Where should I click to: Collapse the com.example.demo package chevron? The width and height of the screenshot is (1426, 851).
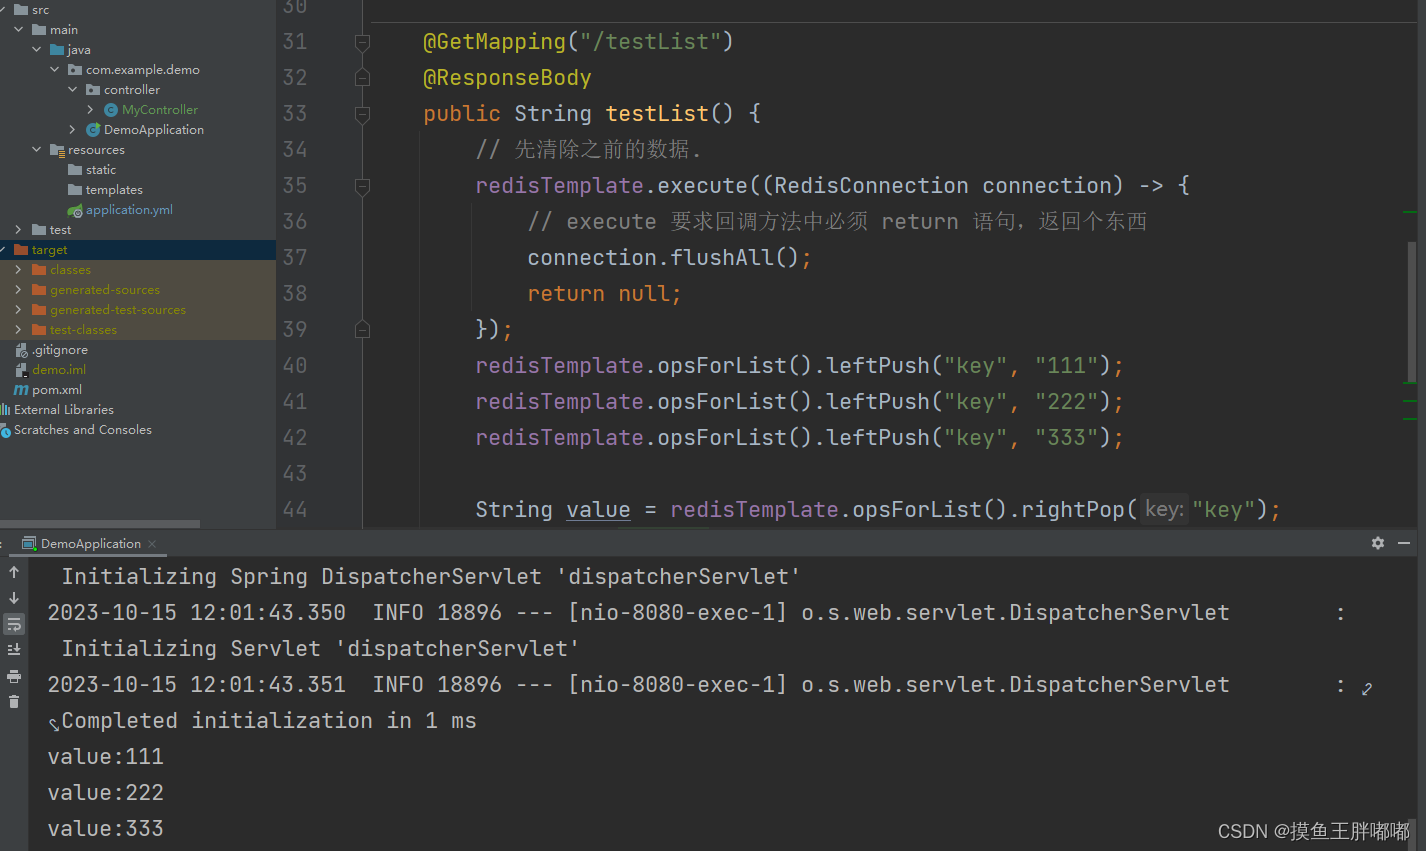point(55,70)
